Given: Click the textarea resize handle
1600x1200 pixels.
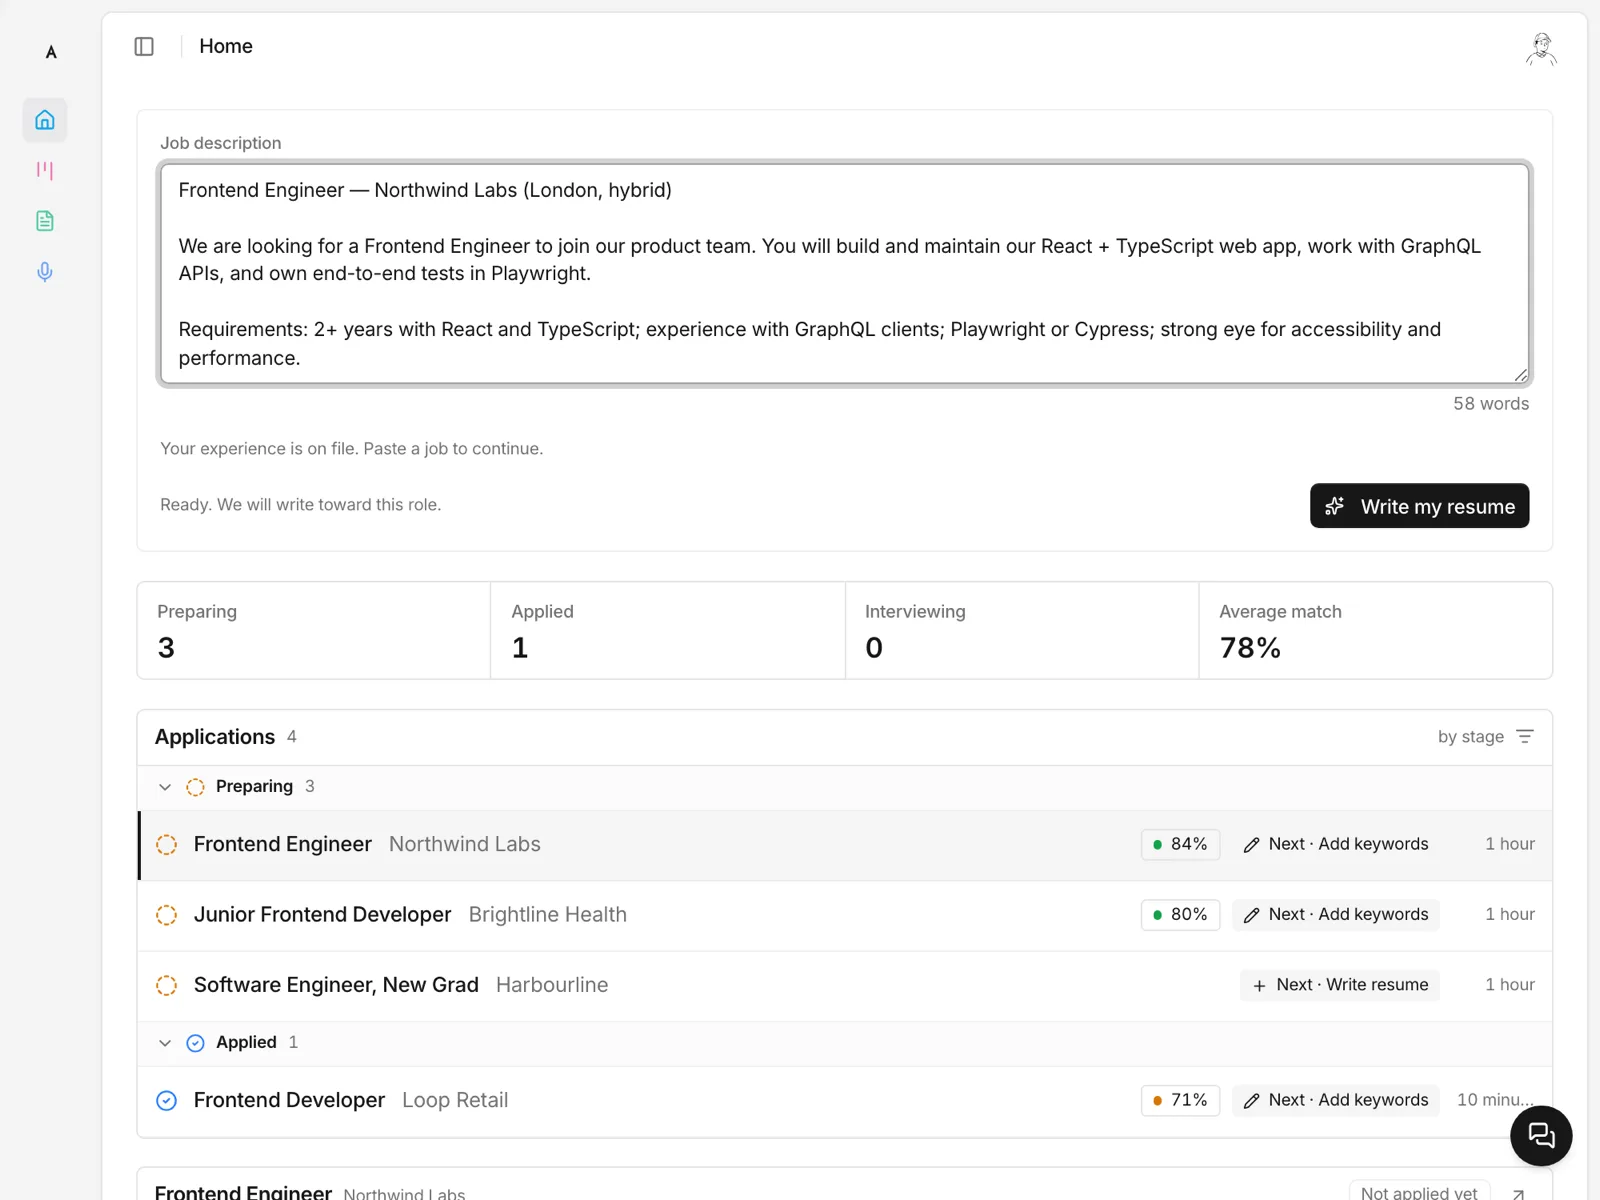Looking at the screenshot, I should pos(1521,375).
